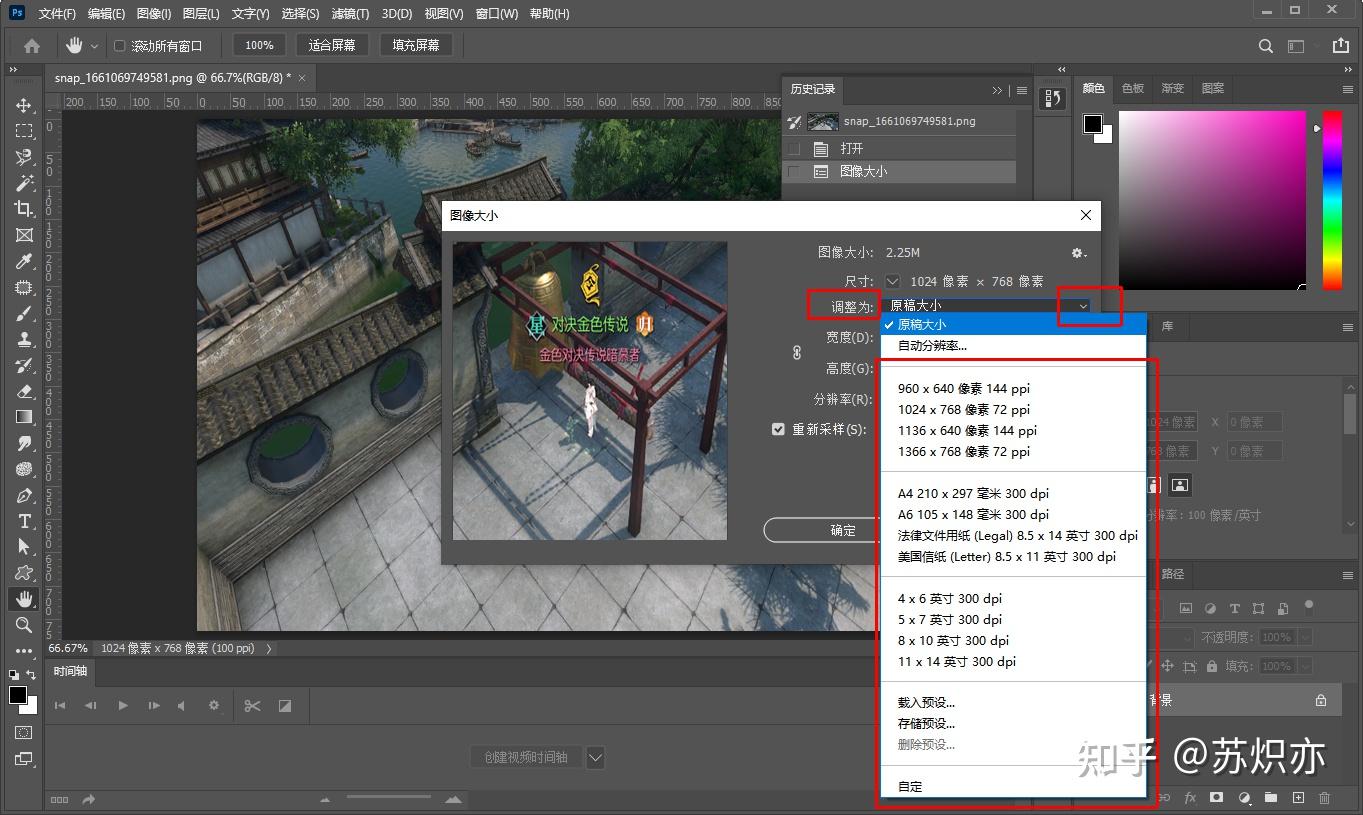Select the Pen tool
Viewport: 1363px width, 815px height.
[24, 495]
